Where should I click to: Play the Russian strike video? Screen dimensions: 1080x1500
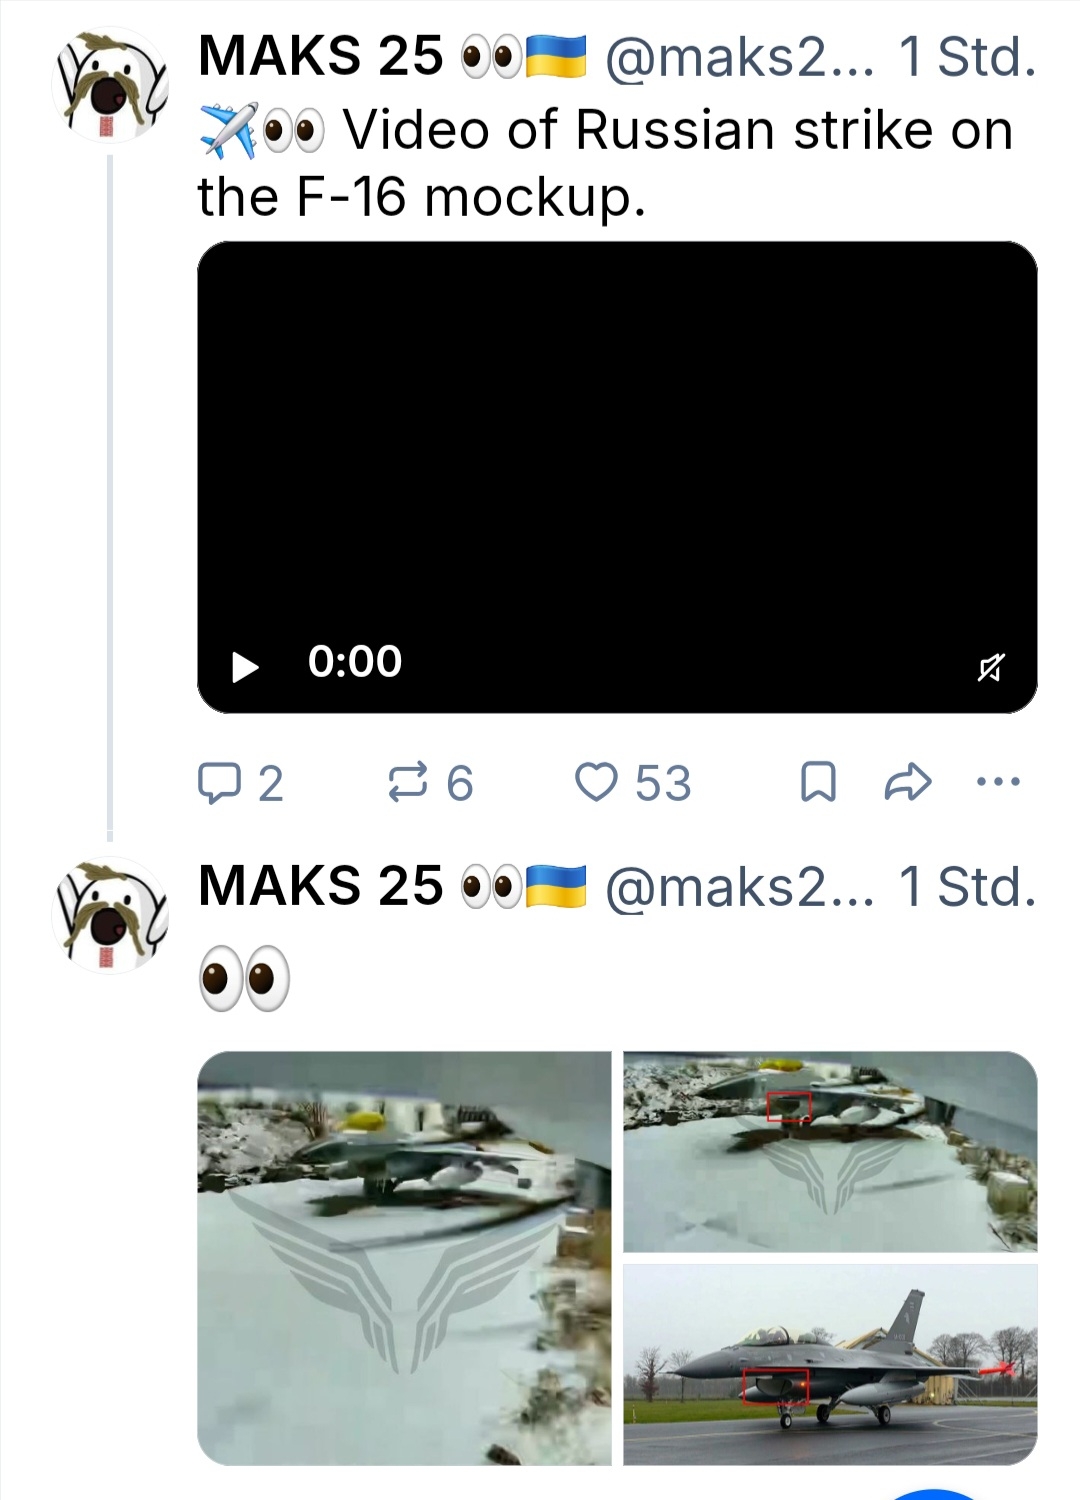tap(245, 666)
